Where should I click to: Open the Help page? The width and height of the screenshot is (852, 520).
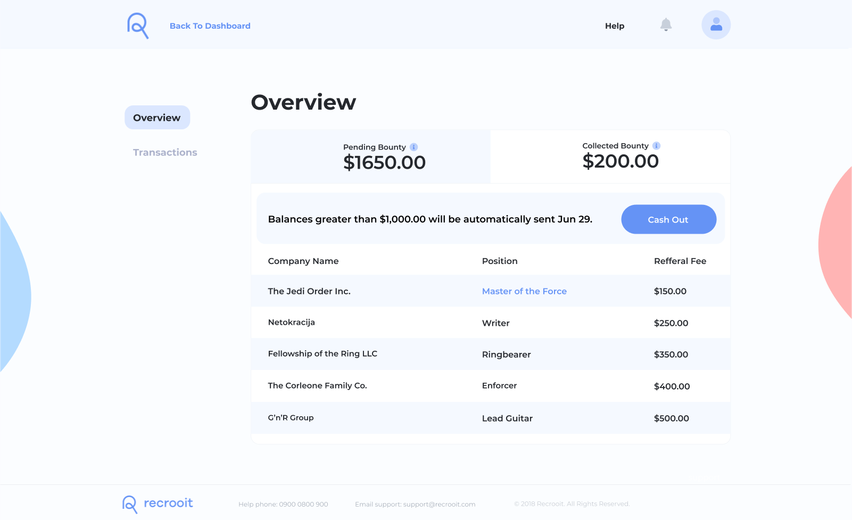coord(615,26)
